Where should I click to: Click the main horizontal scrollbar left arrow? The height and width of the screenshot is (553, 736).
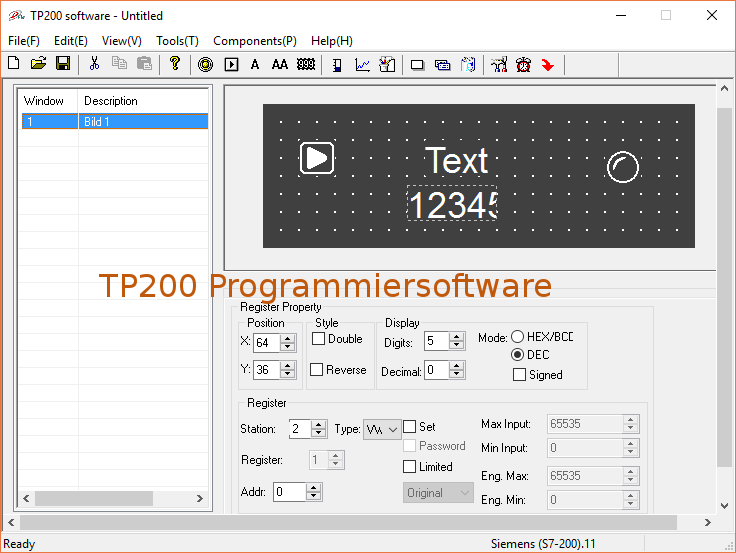click(x=11, y=522)
